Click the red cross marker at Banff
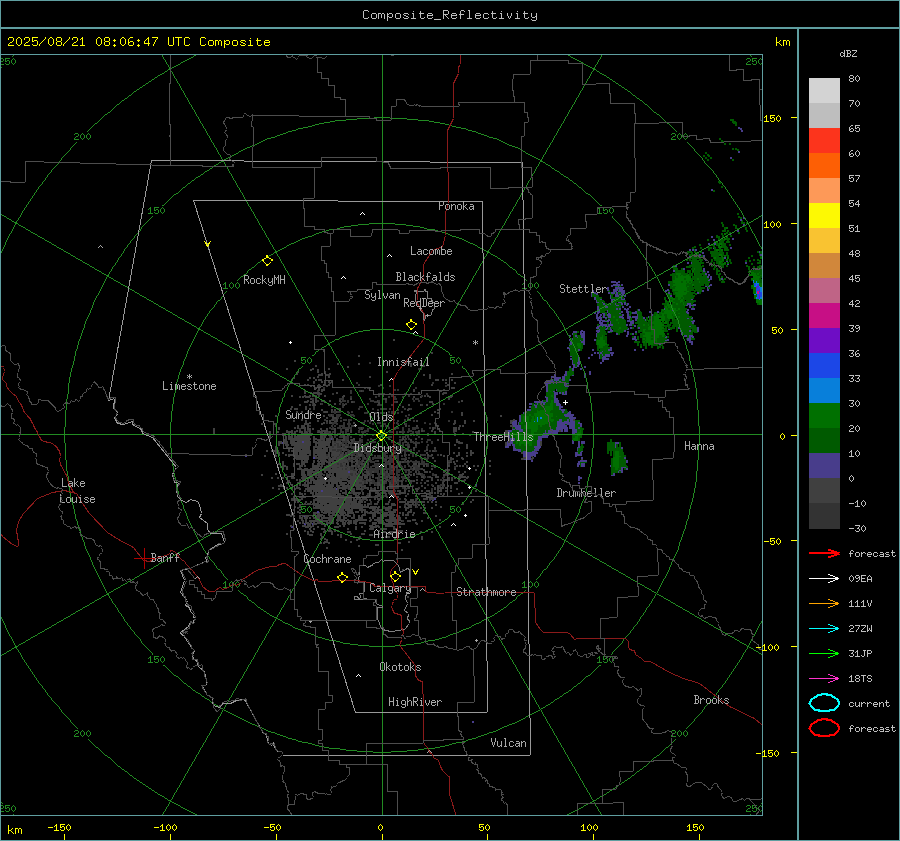 pos(143,558)
